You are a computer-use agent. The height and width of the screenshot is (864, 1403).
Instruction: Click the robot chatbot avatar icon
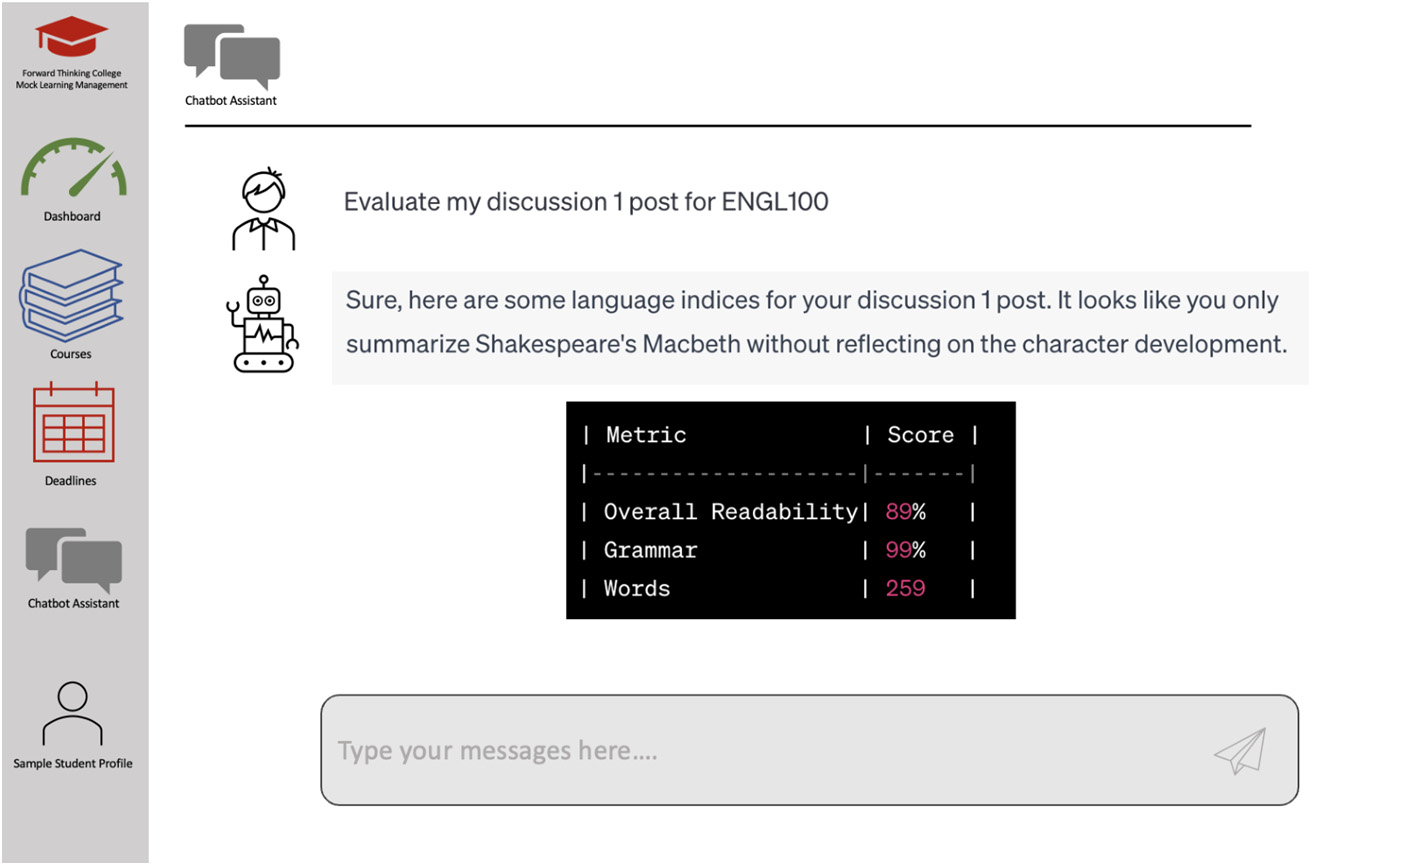click(263, 324)
